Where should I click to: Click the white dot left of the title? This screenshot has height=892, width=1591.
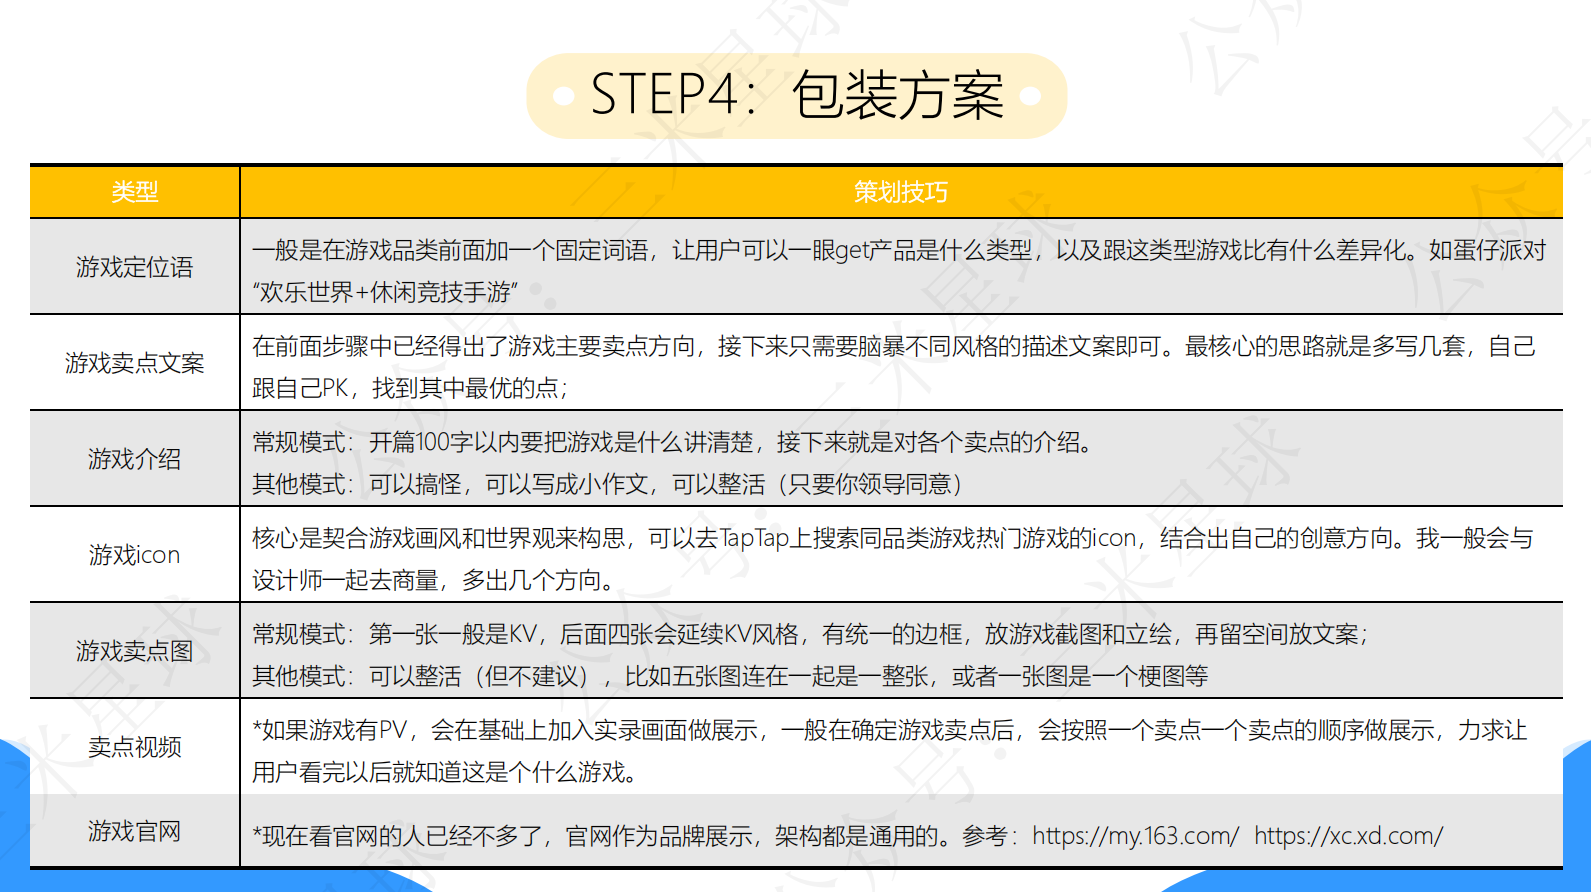(563, 96)
